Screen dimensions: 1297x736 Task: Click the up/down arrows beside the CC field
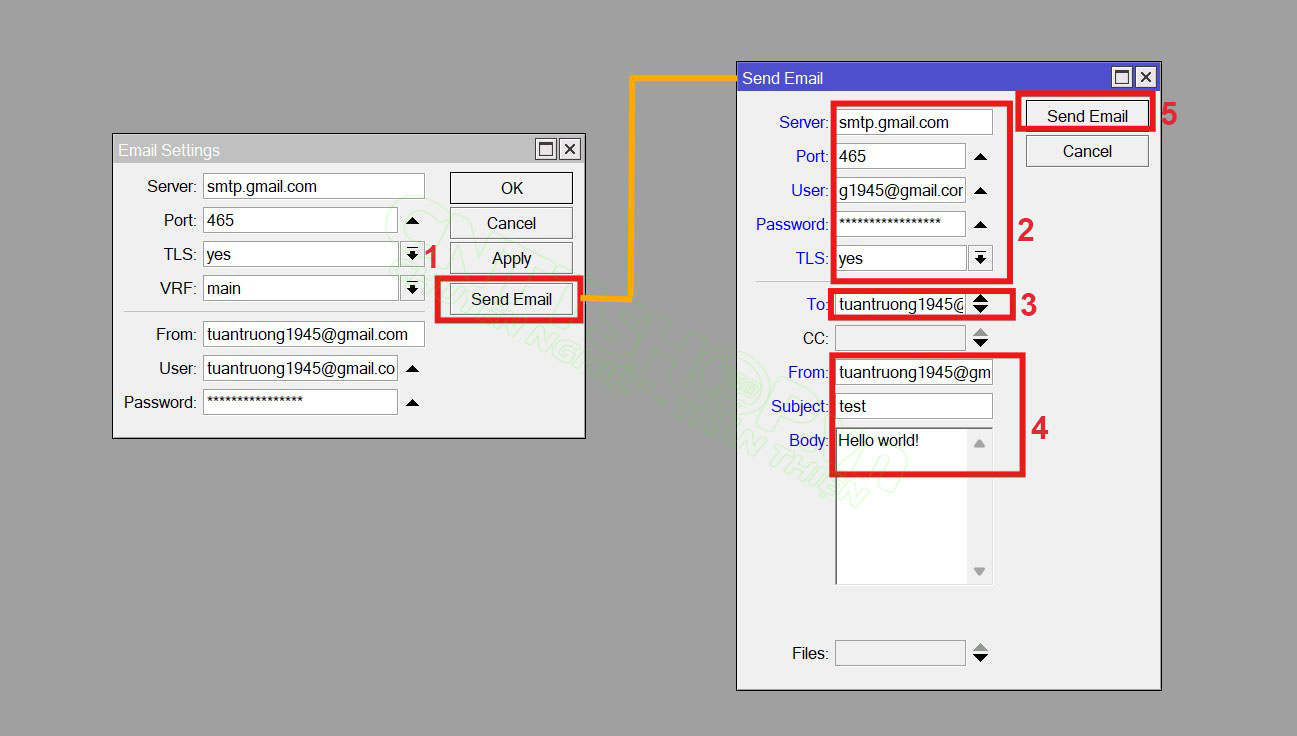tap(980, 338)
